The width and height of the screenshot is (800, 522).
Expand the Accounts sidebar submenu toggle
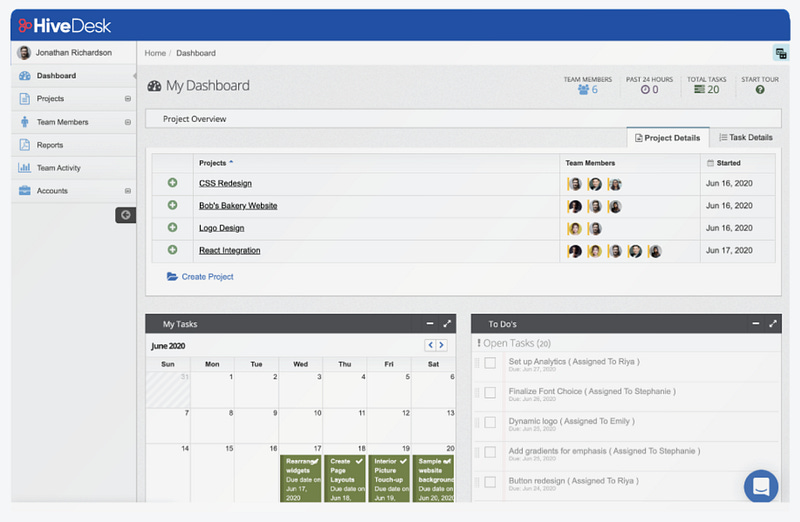tap(128, 191)
